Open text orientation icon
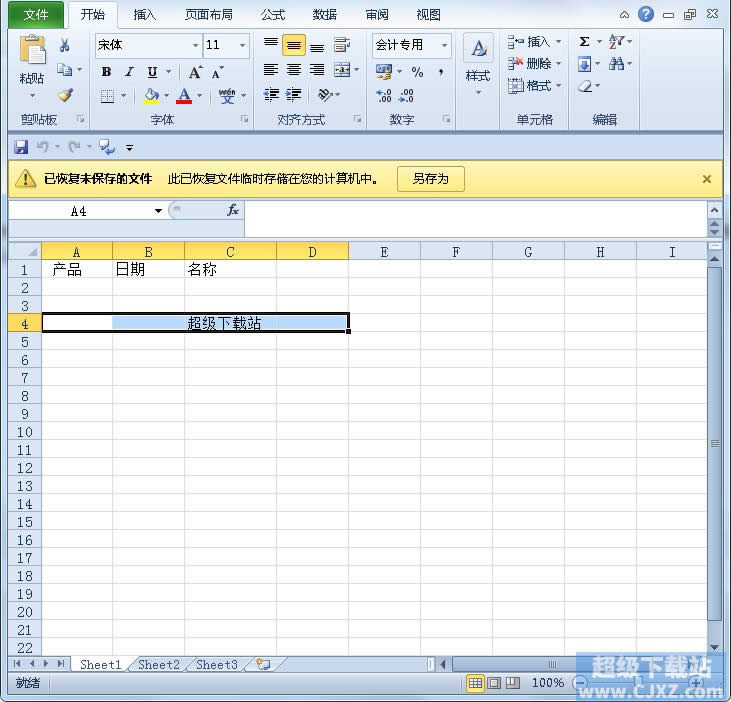The height and width of the screenshot is (702, 731). tap(324, 95)
